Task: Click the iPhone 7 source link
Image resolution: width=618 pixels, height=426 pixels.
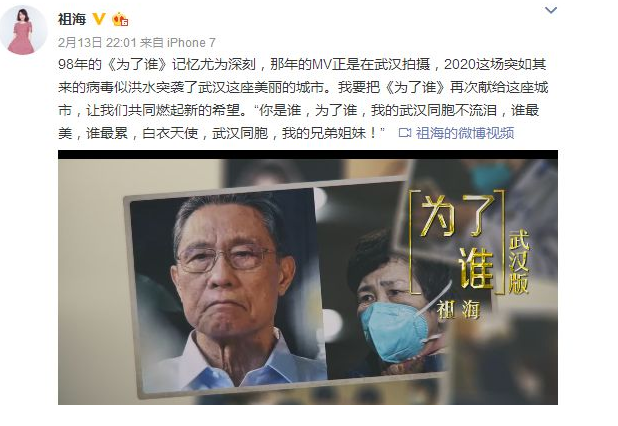Action: 191,42
